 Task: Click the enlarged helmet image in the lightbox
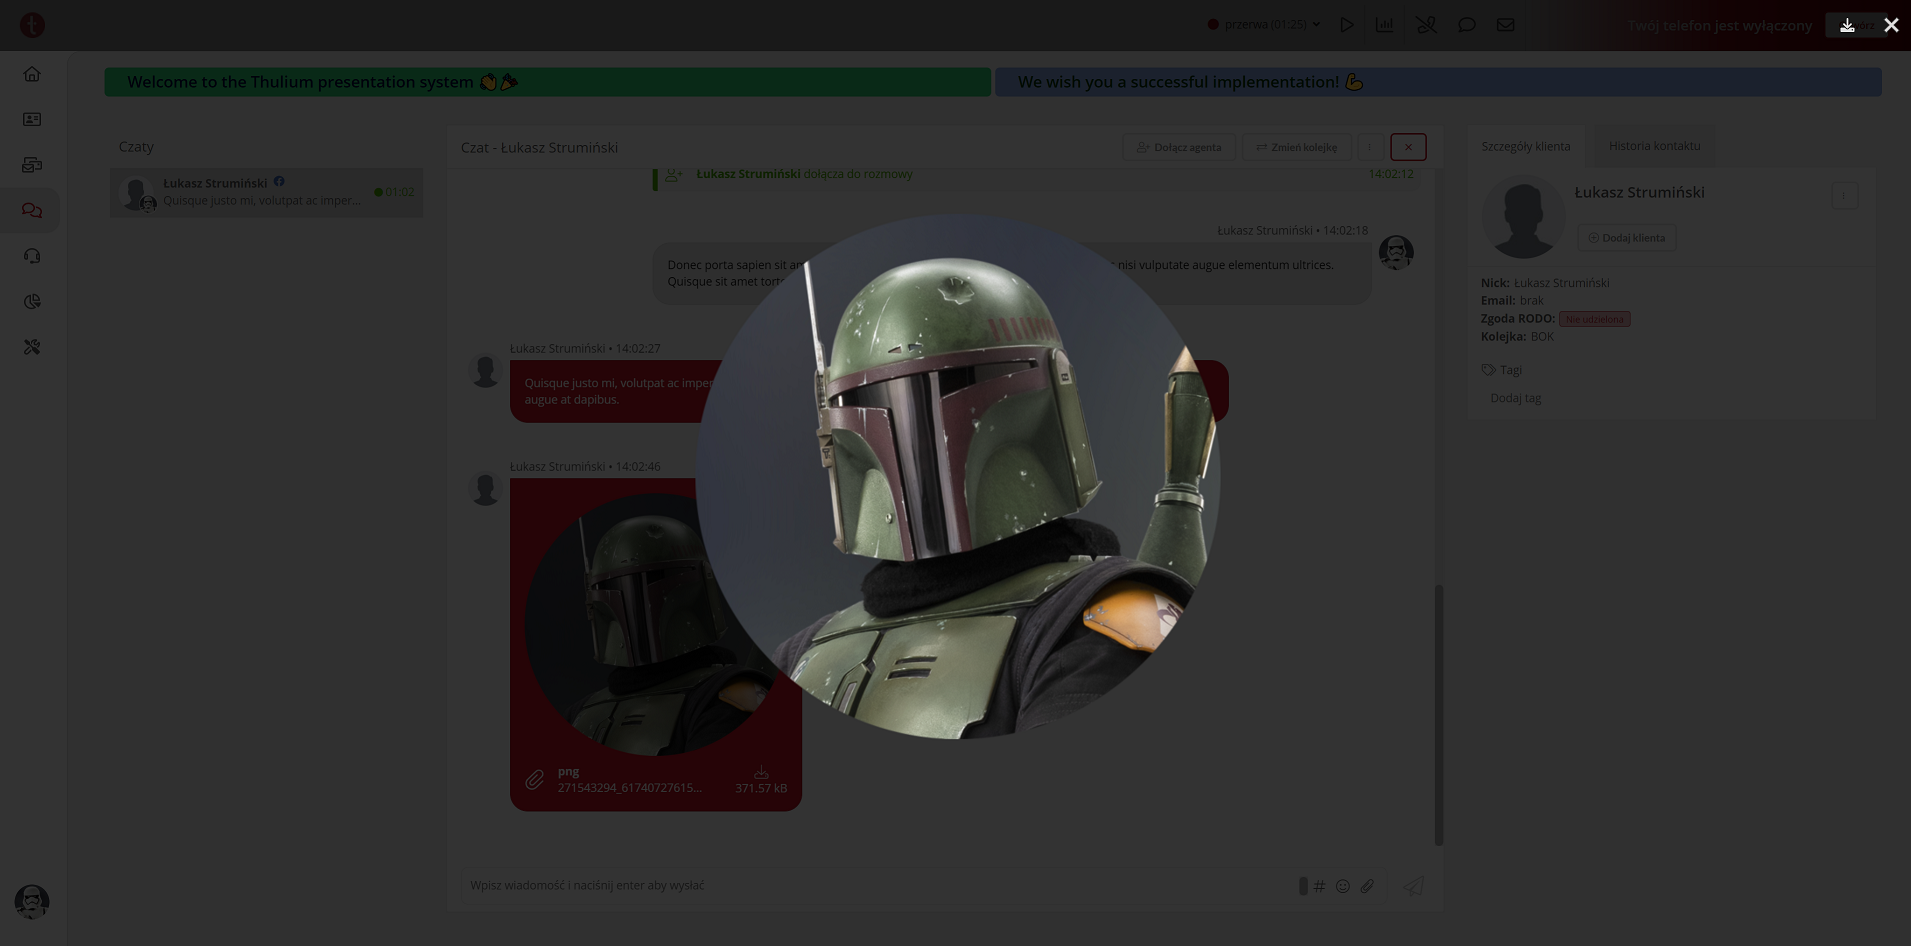coord(958,477)
